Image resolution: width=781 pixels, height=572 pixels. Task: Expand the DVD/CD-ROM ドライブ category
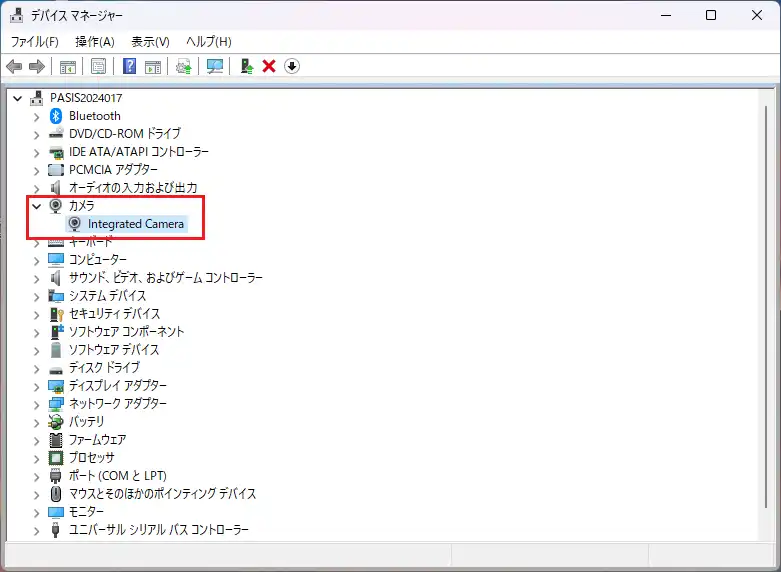tap(36, 135)
